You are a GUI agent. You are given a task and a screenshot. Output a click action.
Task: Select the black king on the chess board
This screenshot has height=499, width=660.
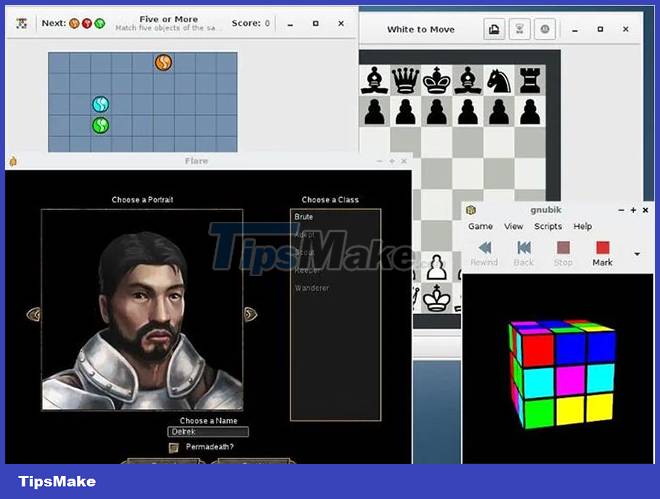point(436,80)
